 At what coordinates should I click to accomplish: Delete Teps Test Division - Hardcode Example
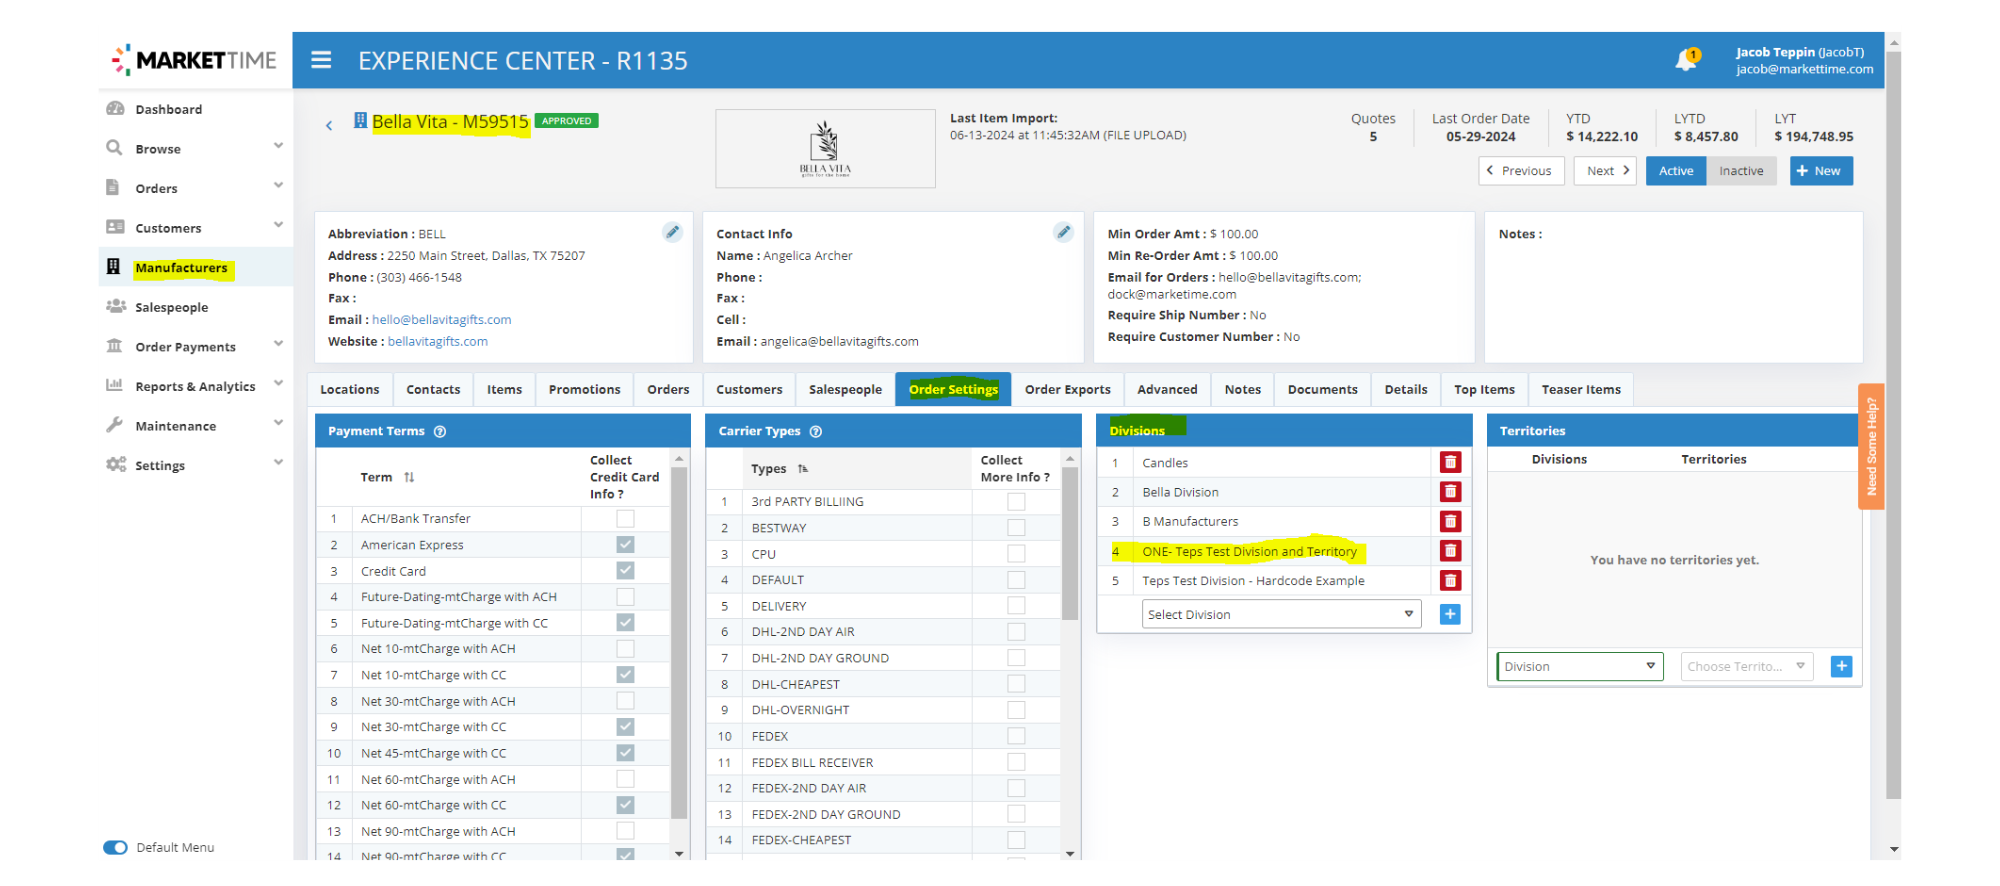tap(1450, 580)
